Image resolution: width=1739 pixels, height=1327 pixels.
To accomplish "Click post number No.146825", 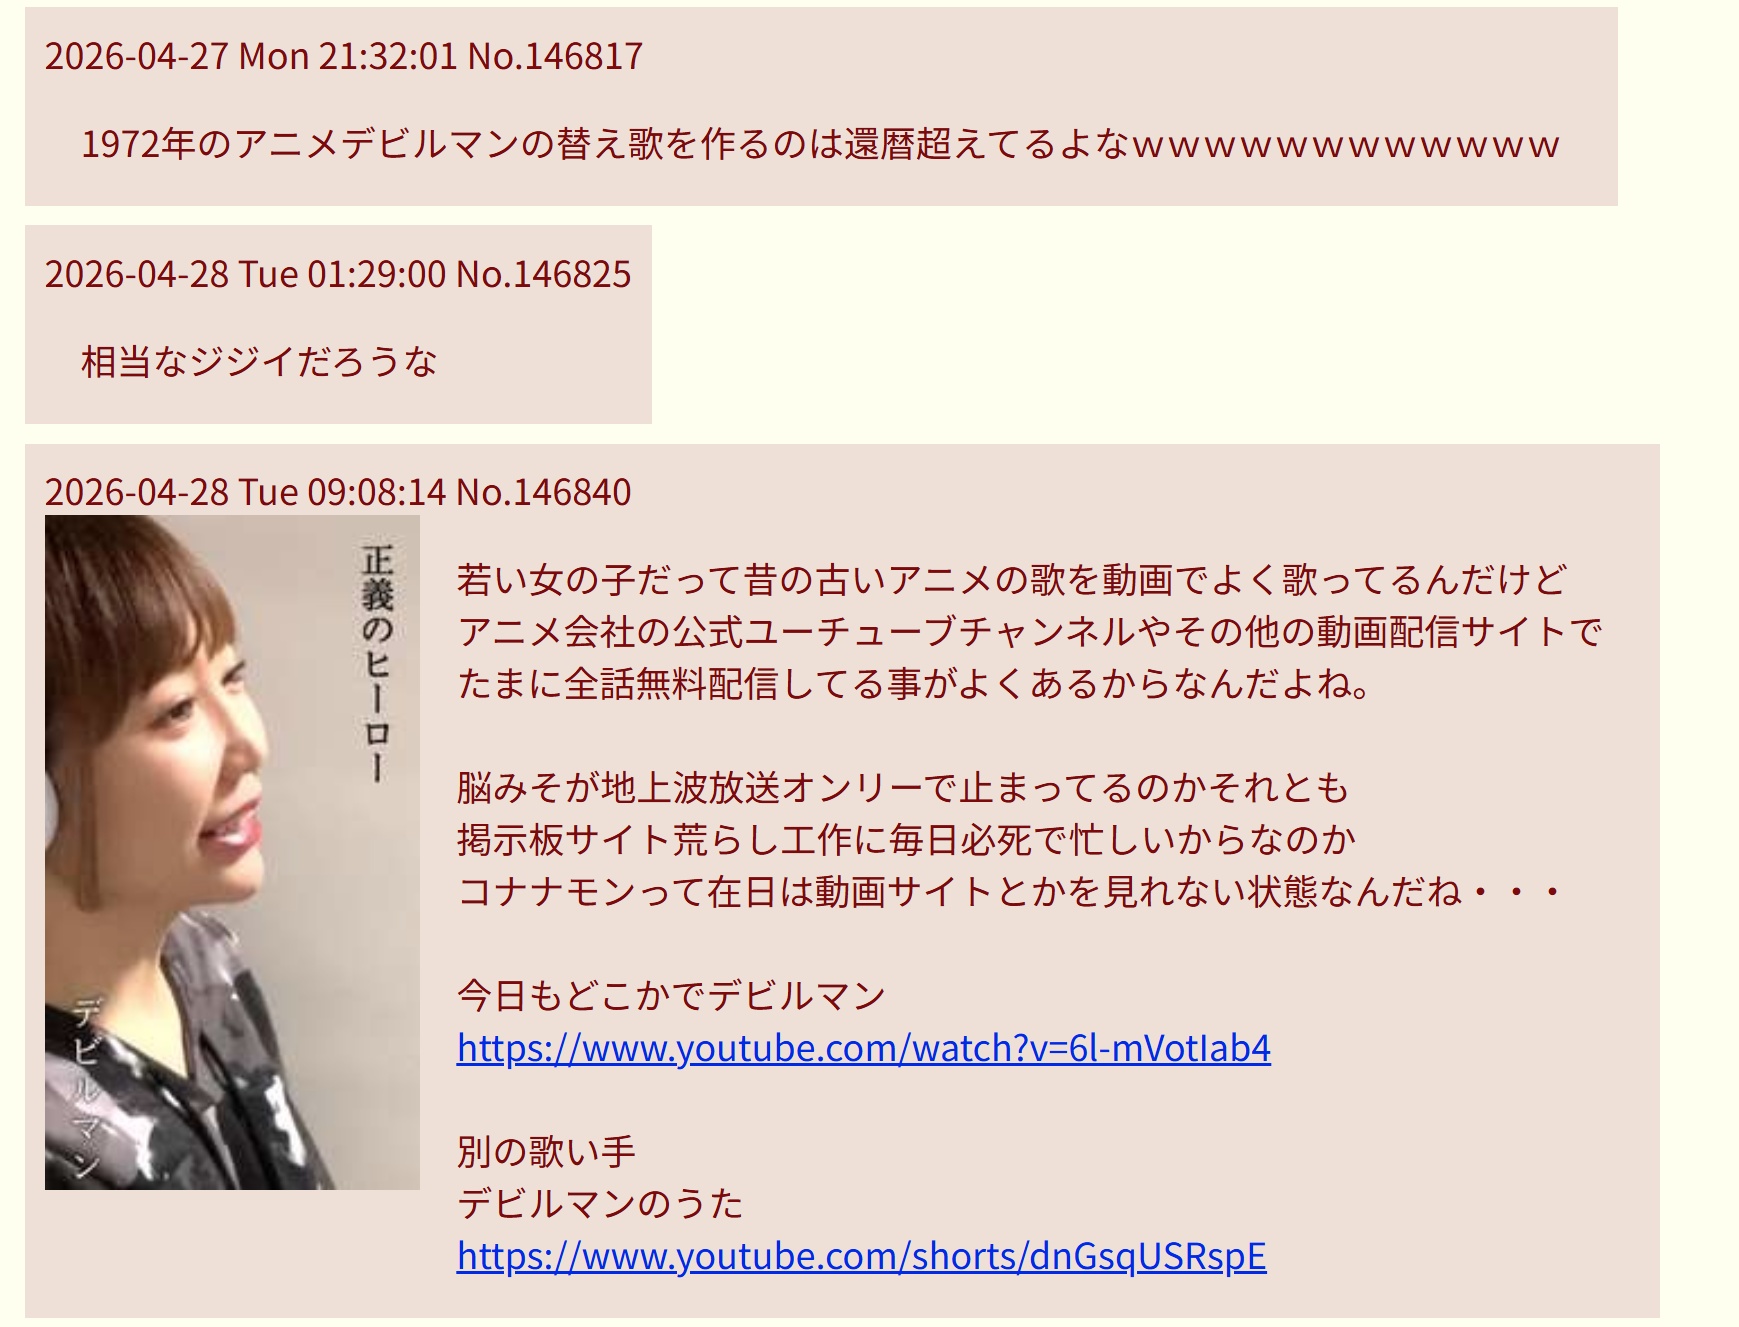I will [544, 274].
